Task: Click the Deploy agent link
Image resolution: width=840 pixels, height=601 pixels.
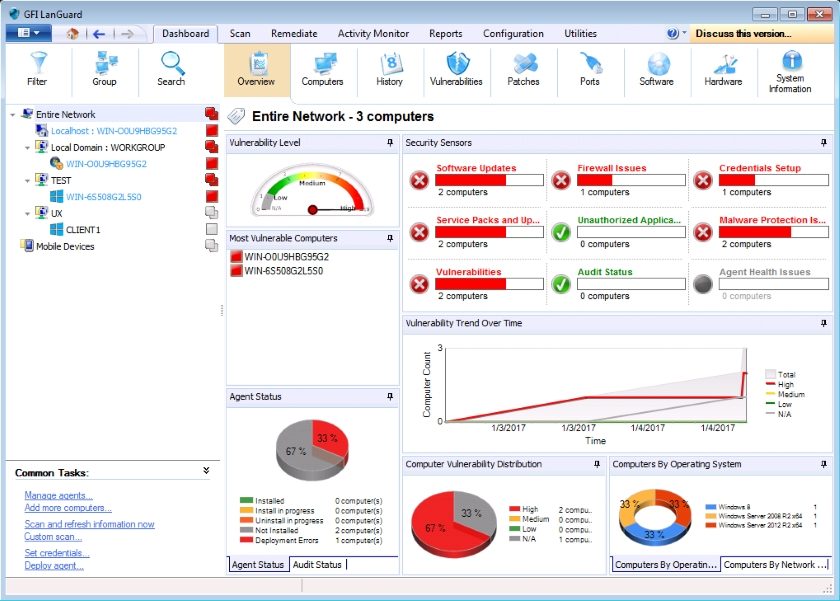Action: click(54, 565)
